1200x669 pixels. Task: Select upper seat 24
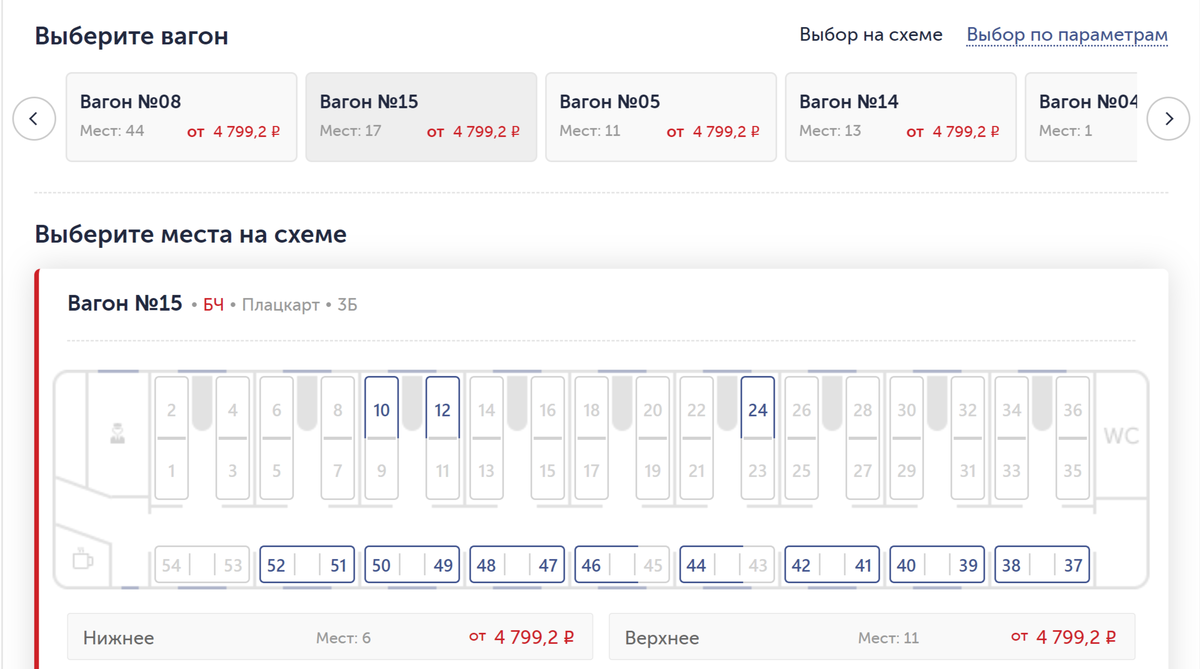coord(758,409)
